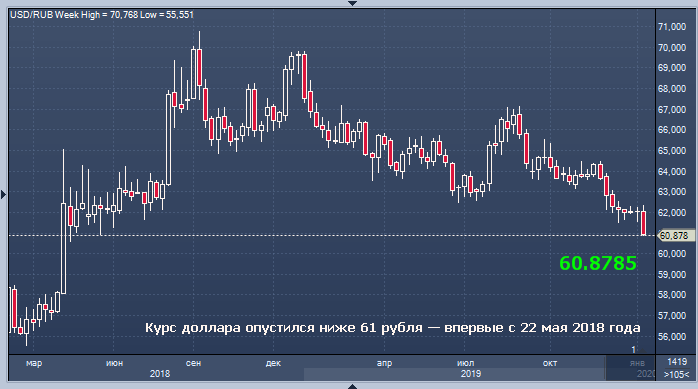Screen dimensions: 698x389
Task: Click the top collapse arrow above chart
Action: pyautogui.click(x=352, y=3)
